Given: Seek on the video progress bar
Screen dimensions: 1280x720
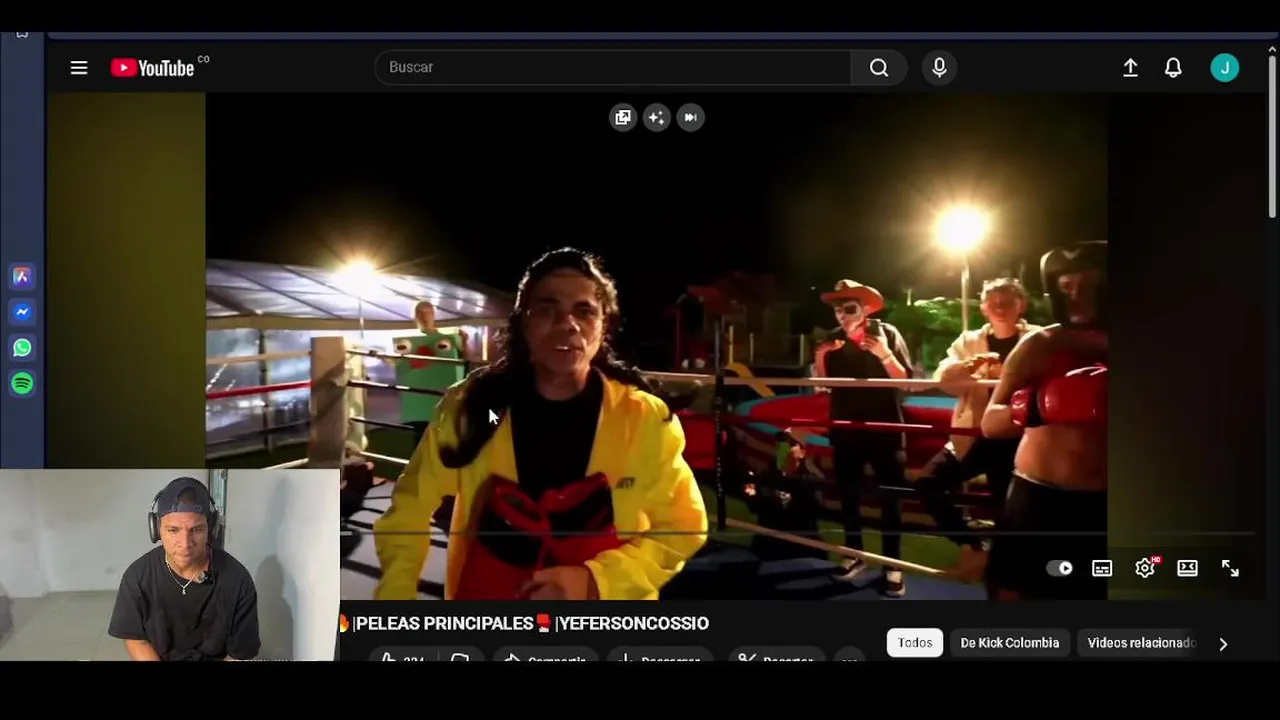Looking at the screenshot, I should (797, 534).
